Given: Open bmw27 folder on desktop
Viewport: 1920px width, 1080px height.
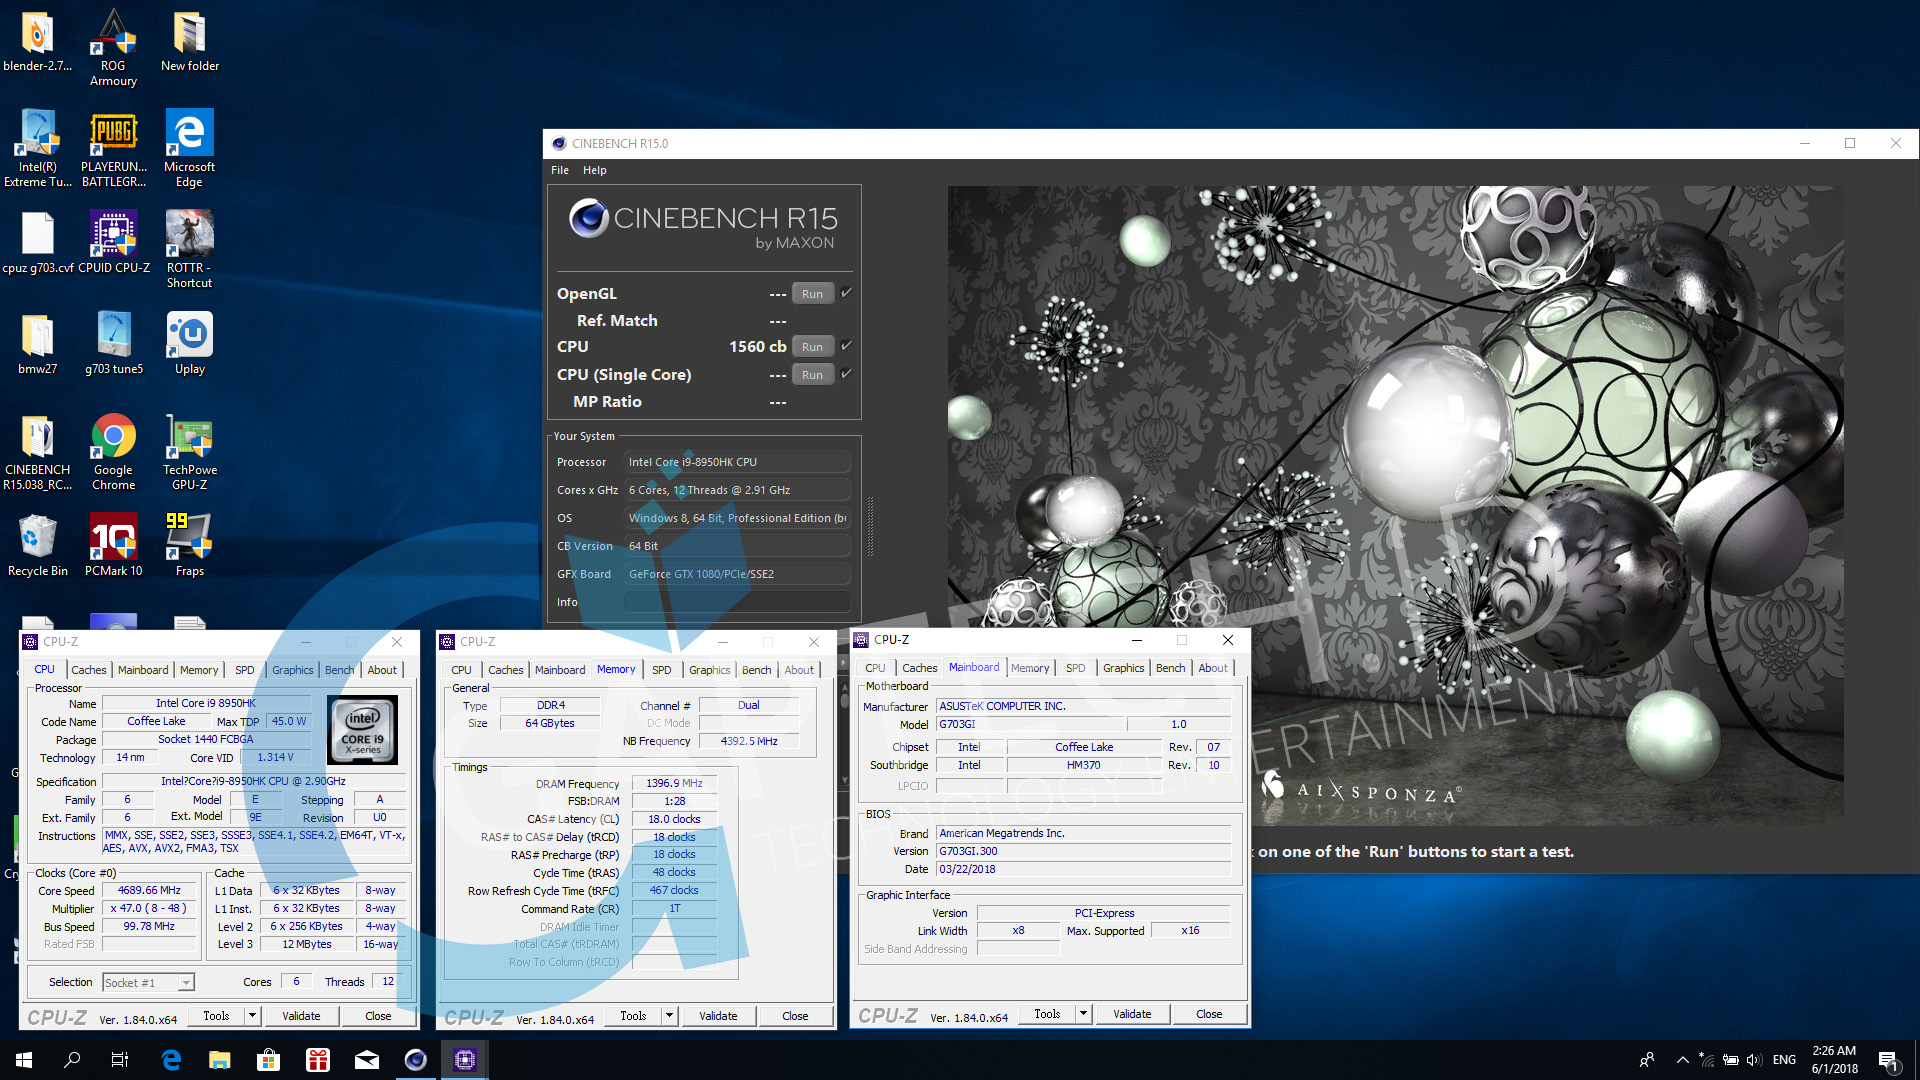Looking at the screenshot, I should (x=37, y=345).
